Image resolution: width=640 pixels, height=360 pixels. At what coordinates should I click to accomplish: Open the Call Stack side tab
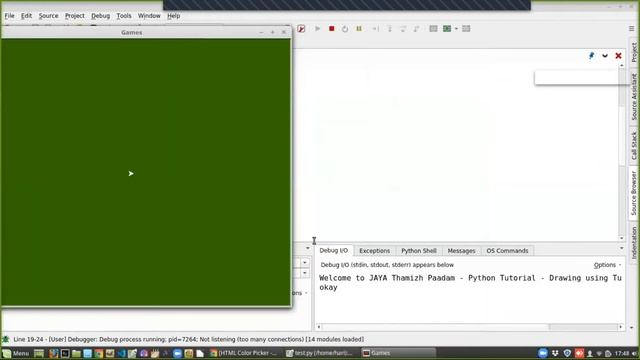pos(634,145)
